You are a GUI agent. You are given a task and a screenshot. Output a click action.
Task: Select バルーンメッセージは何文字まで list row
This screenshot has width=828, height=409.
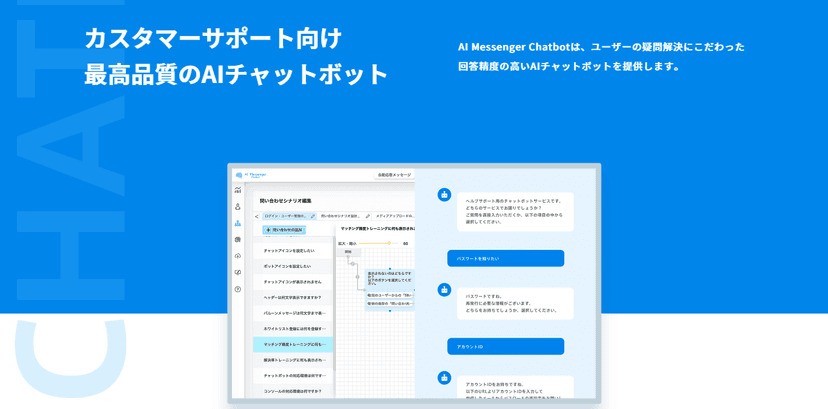click(x=293, y=313)
